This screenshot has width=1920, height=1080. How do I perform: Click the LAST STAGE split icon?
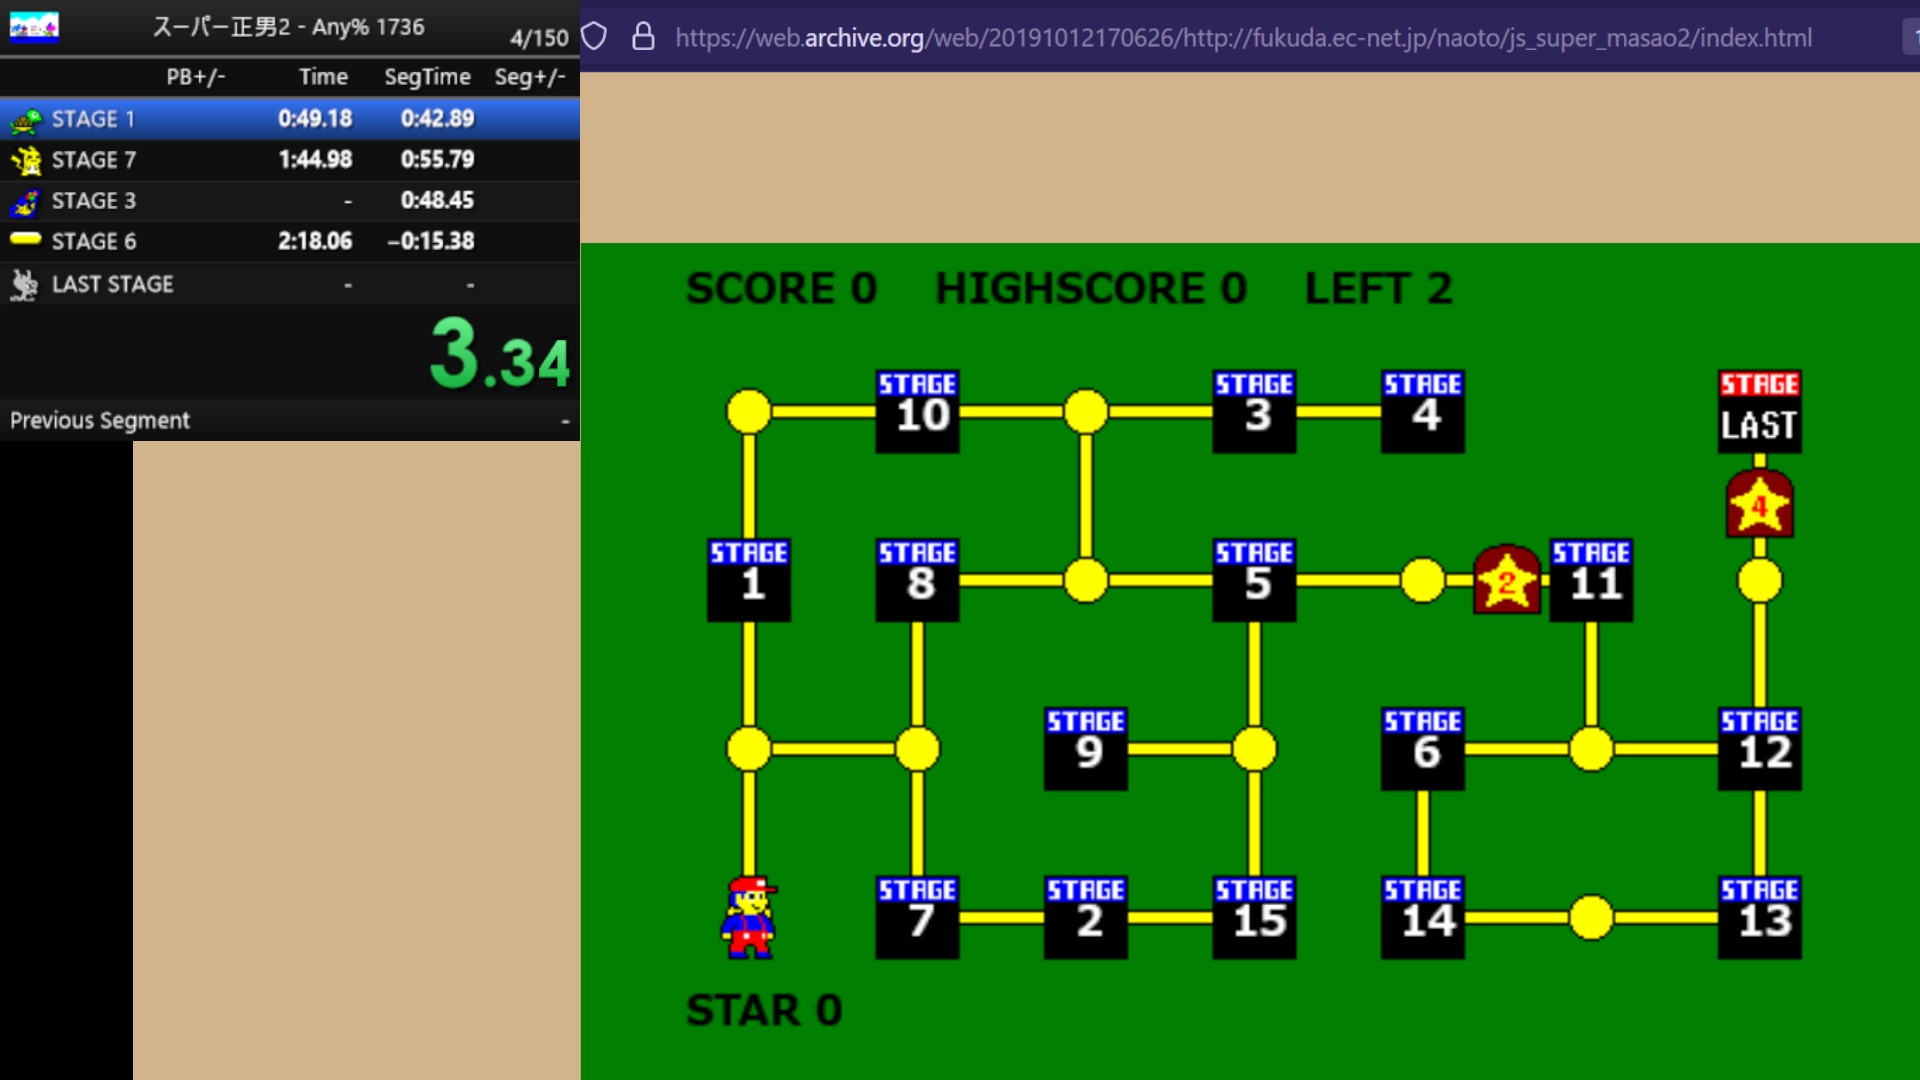coord(25,285)
